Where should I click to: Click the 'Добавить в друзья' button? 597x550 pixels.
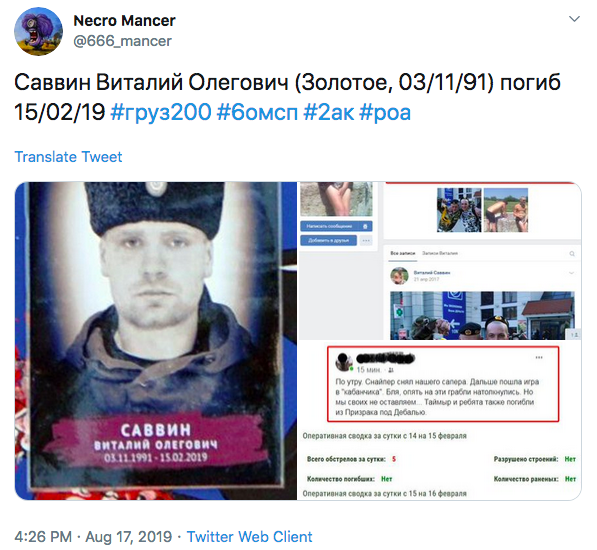point(329,240)
